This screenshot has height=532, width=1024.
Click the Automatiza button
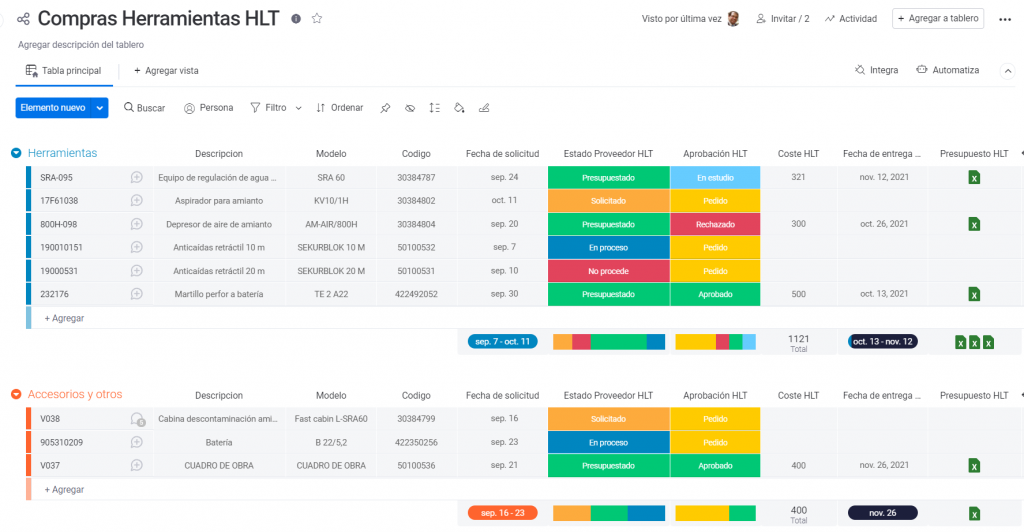point(946,71)
